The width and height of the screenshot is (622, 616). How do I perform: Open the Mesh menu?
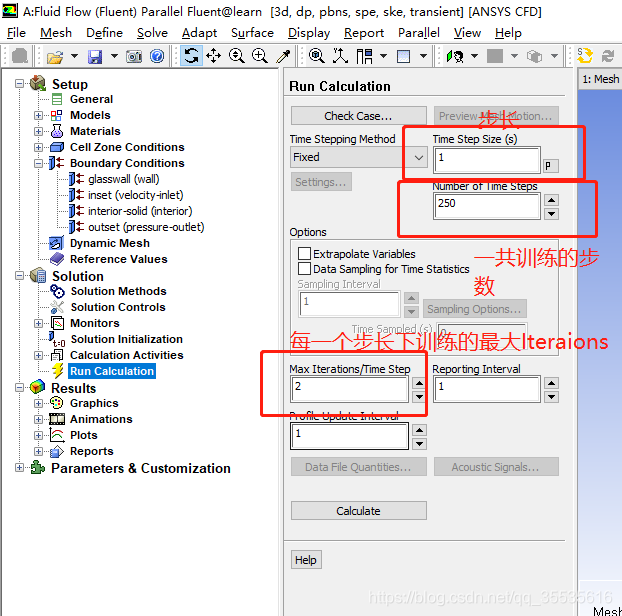(x=56, y=33)
